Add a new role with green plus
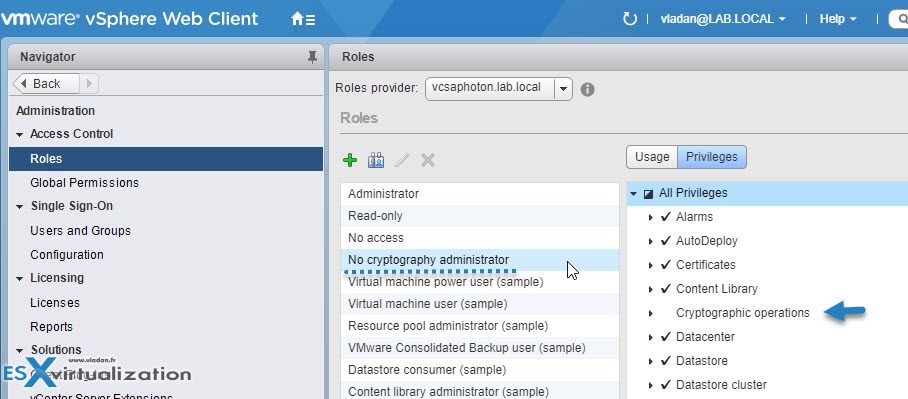908x399 pixels. (x=350, y=160)
